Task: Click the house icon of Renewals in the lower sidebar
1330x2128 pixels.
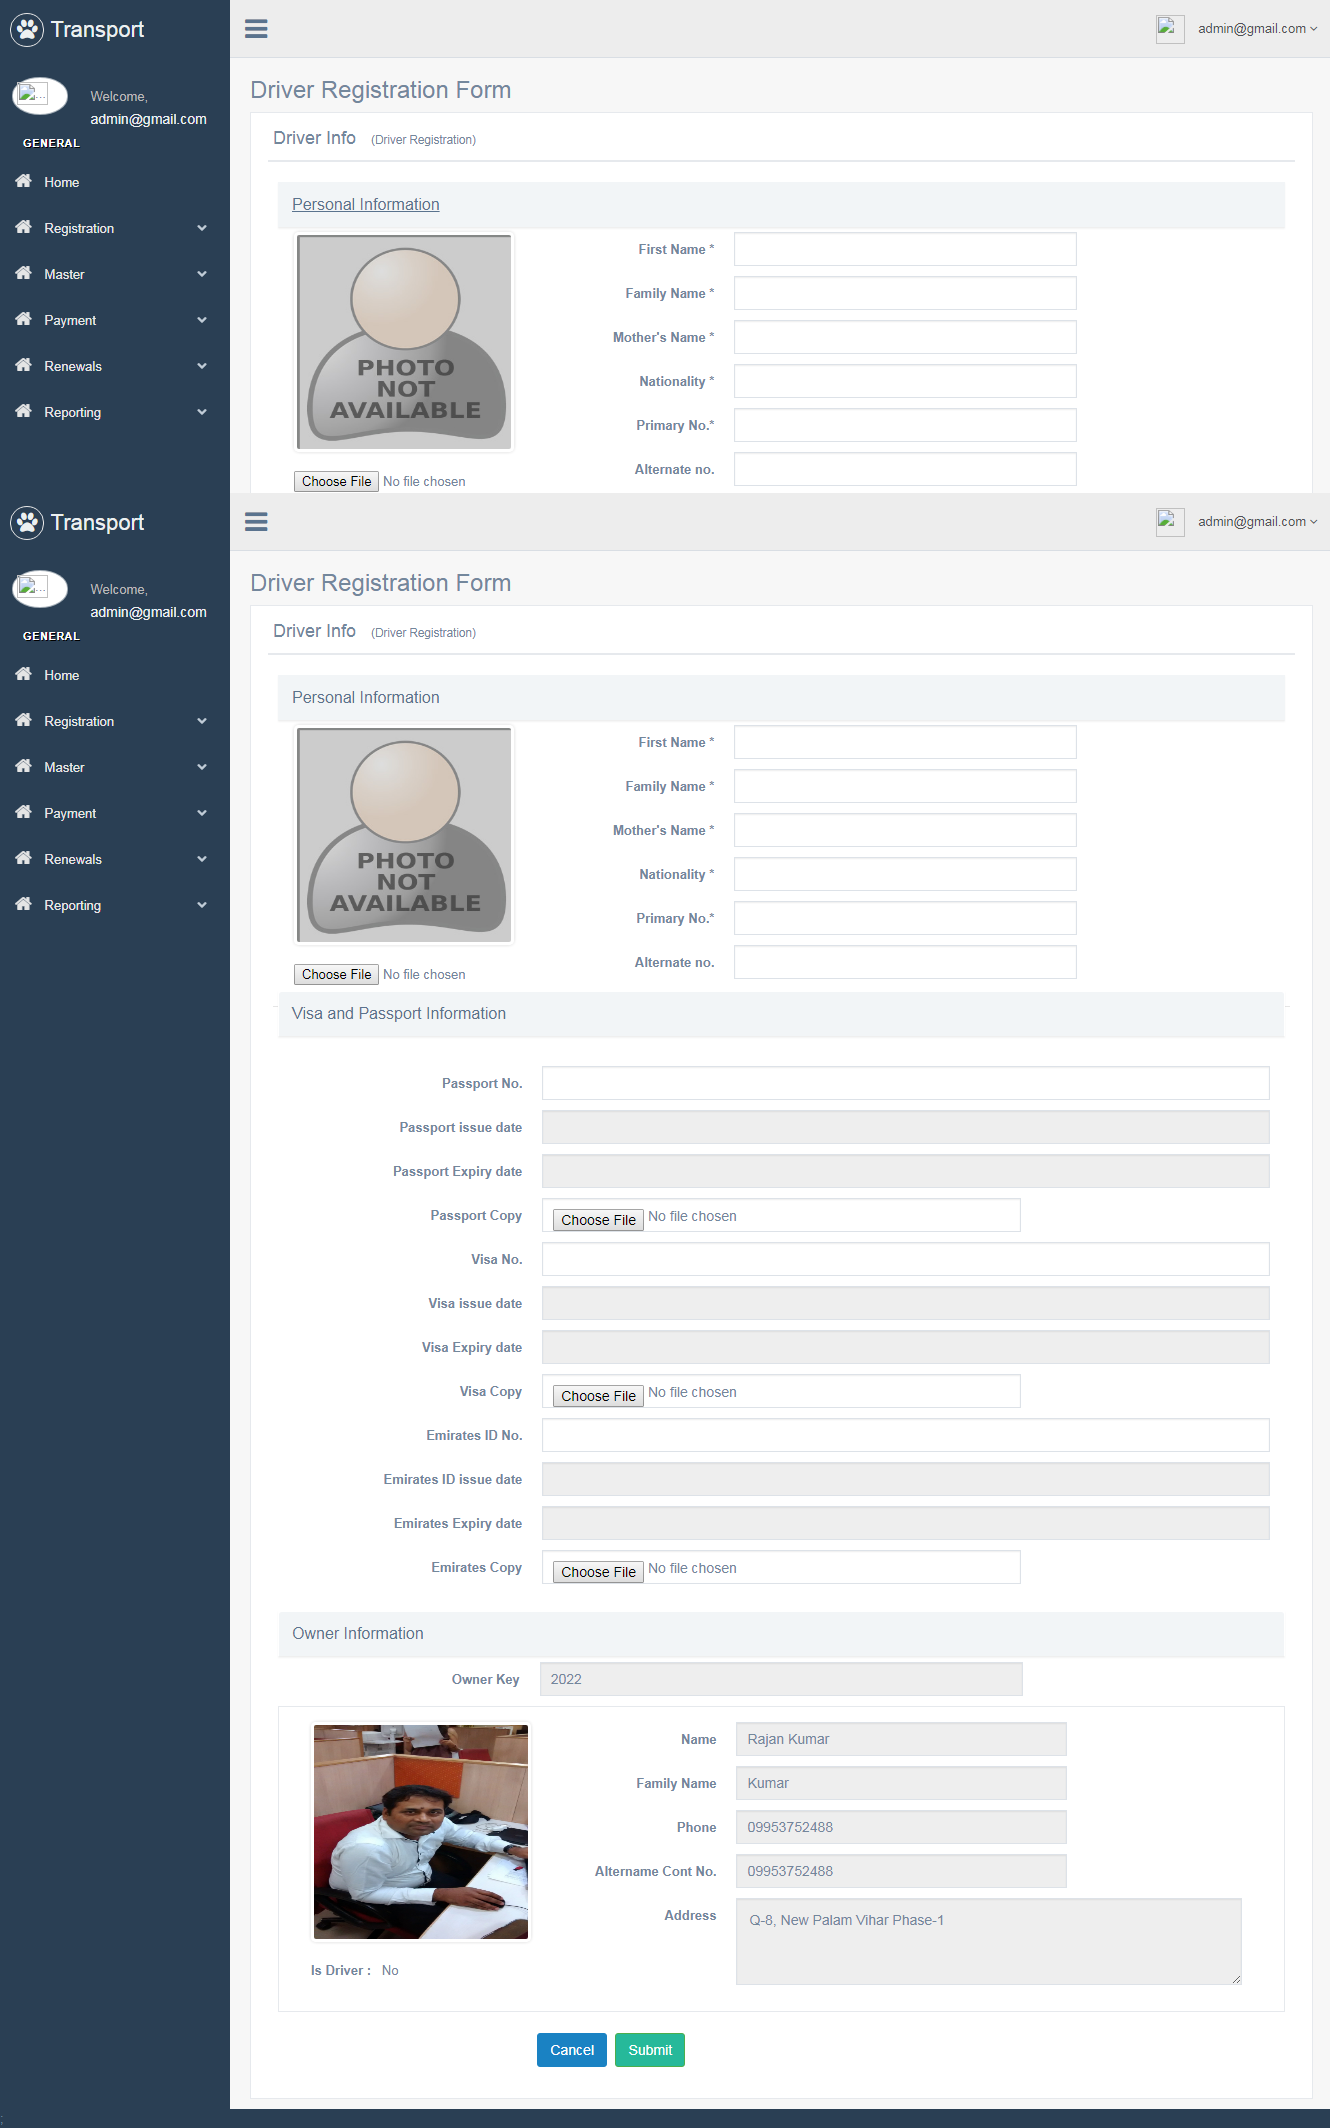Action: pyautogui.click(x=24, y=858)
